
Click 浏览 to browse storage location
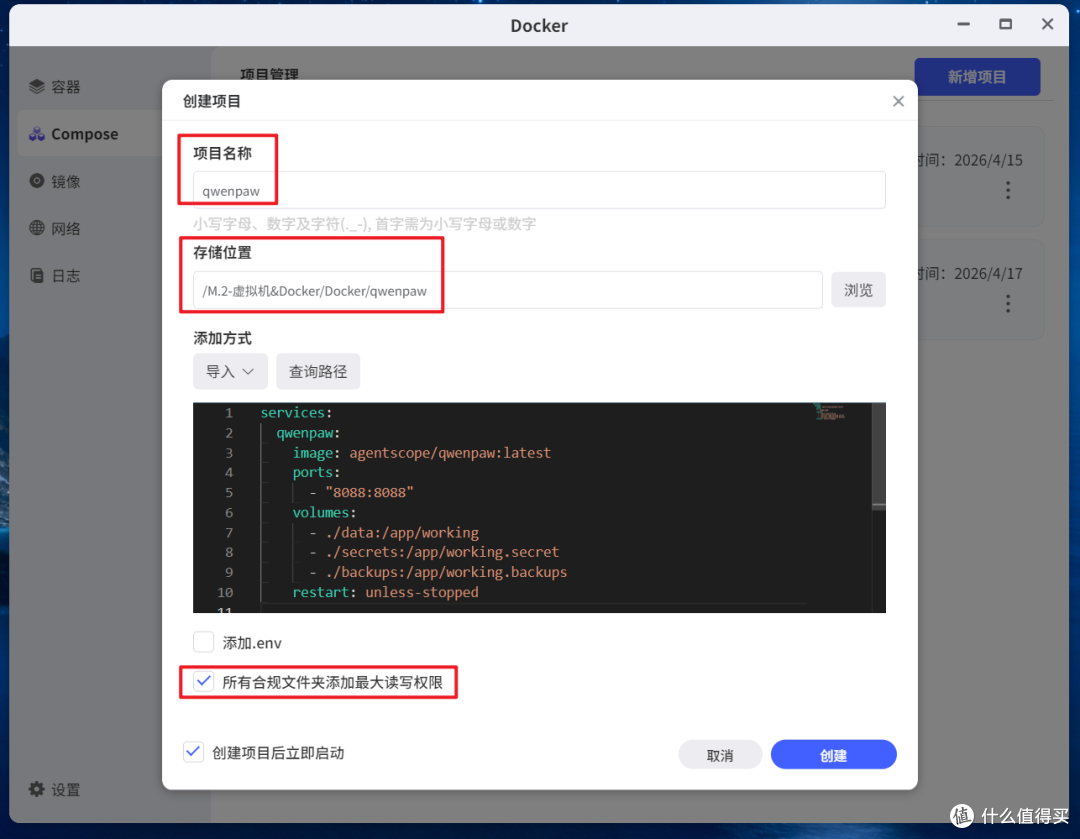pyautogui.click(x=858, y=290)
